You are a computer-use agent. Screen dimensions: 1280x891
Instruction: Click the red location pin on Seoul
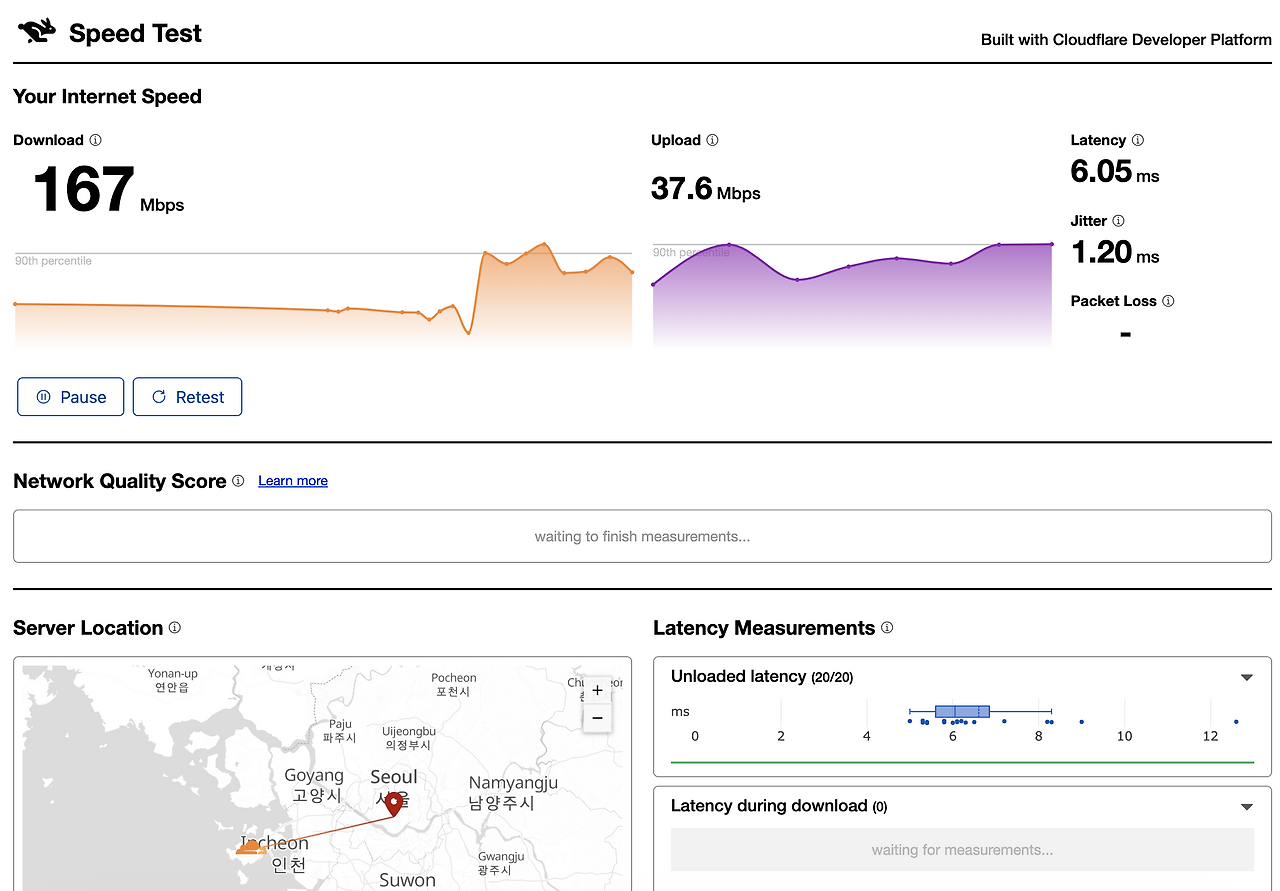394,803
